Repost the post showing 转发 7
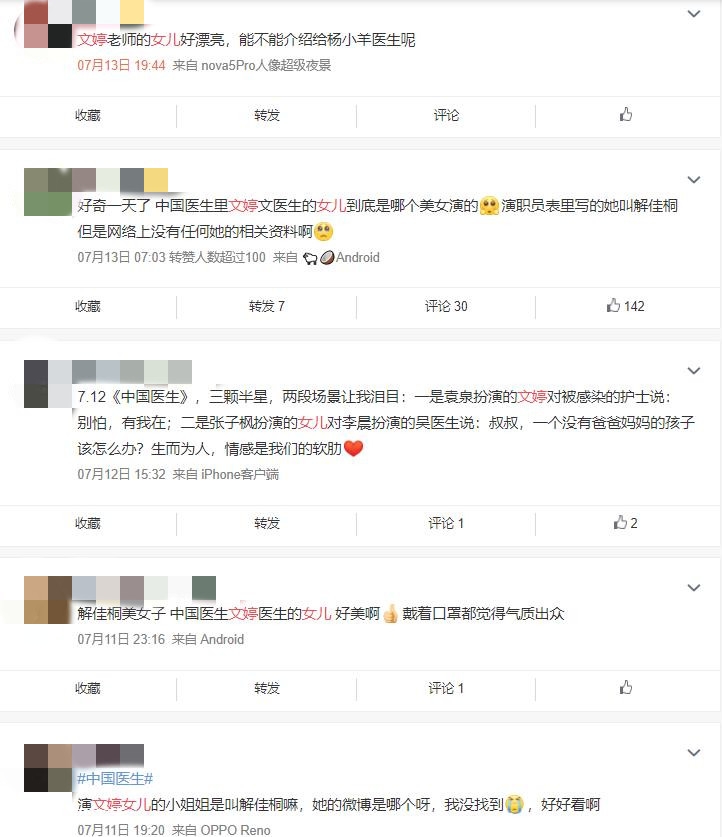 click(267, 306)
